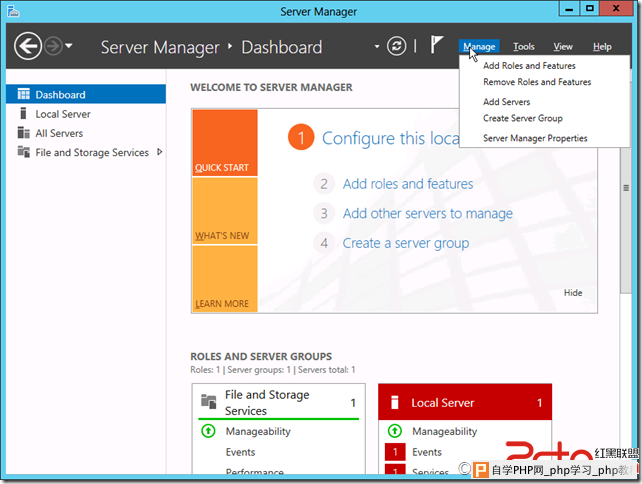Maximize the Server Manager window

(589, 9)
